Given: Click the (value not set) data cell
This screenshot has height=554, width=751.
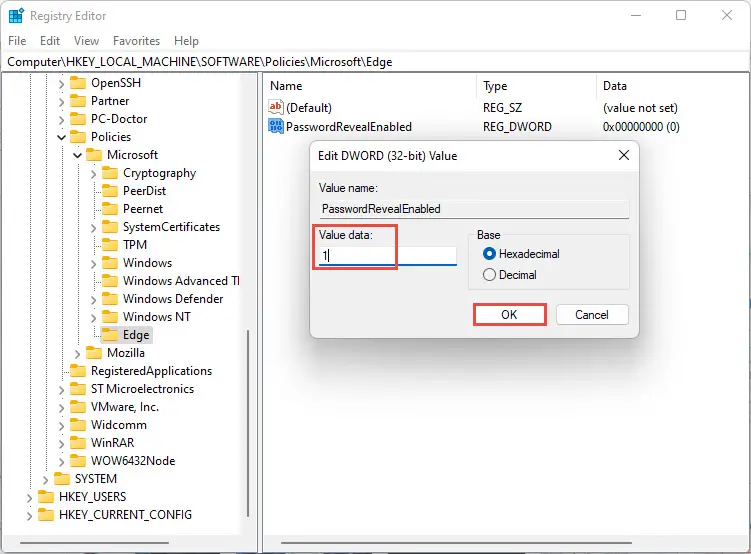Looking at the screenshot, I should 640,108.
